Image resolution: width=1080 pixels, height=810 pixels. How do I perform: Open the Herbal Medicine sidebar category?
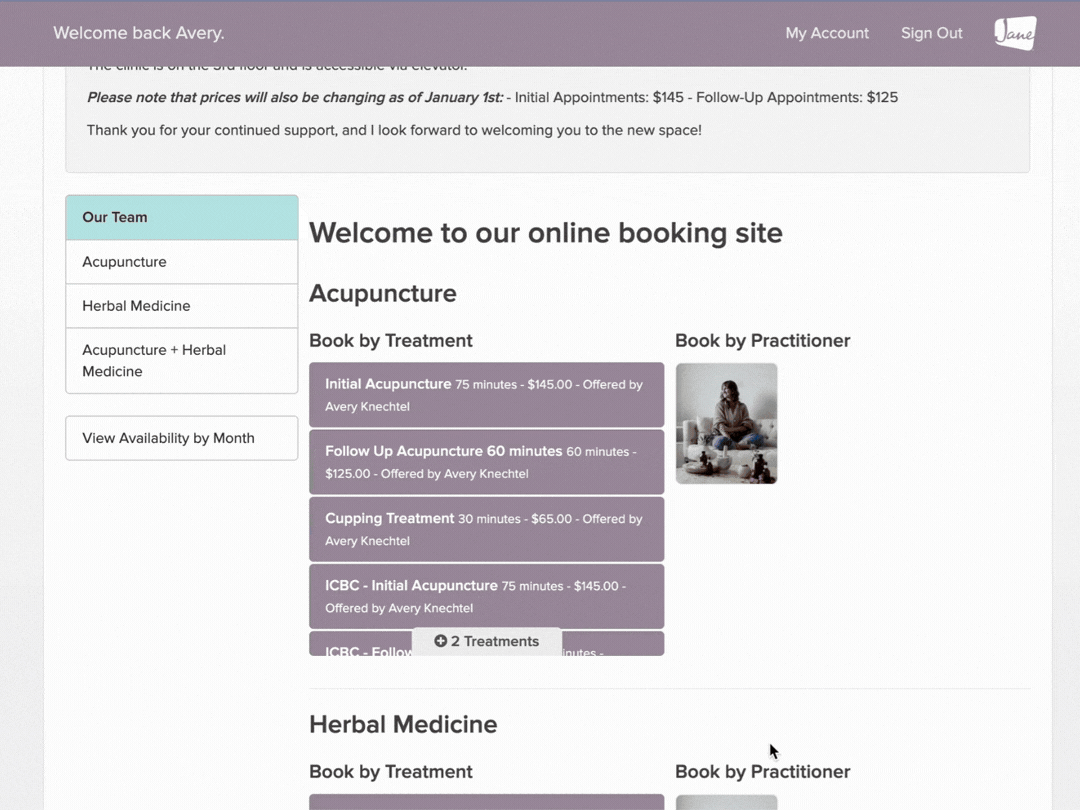point(182,306)
